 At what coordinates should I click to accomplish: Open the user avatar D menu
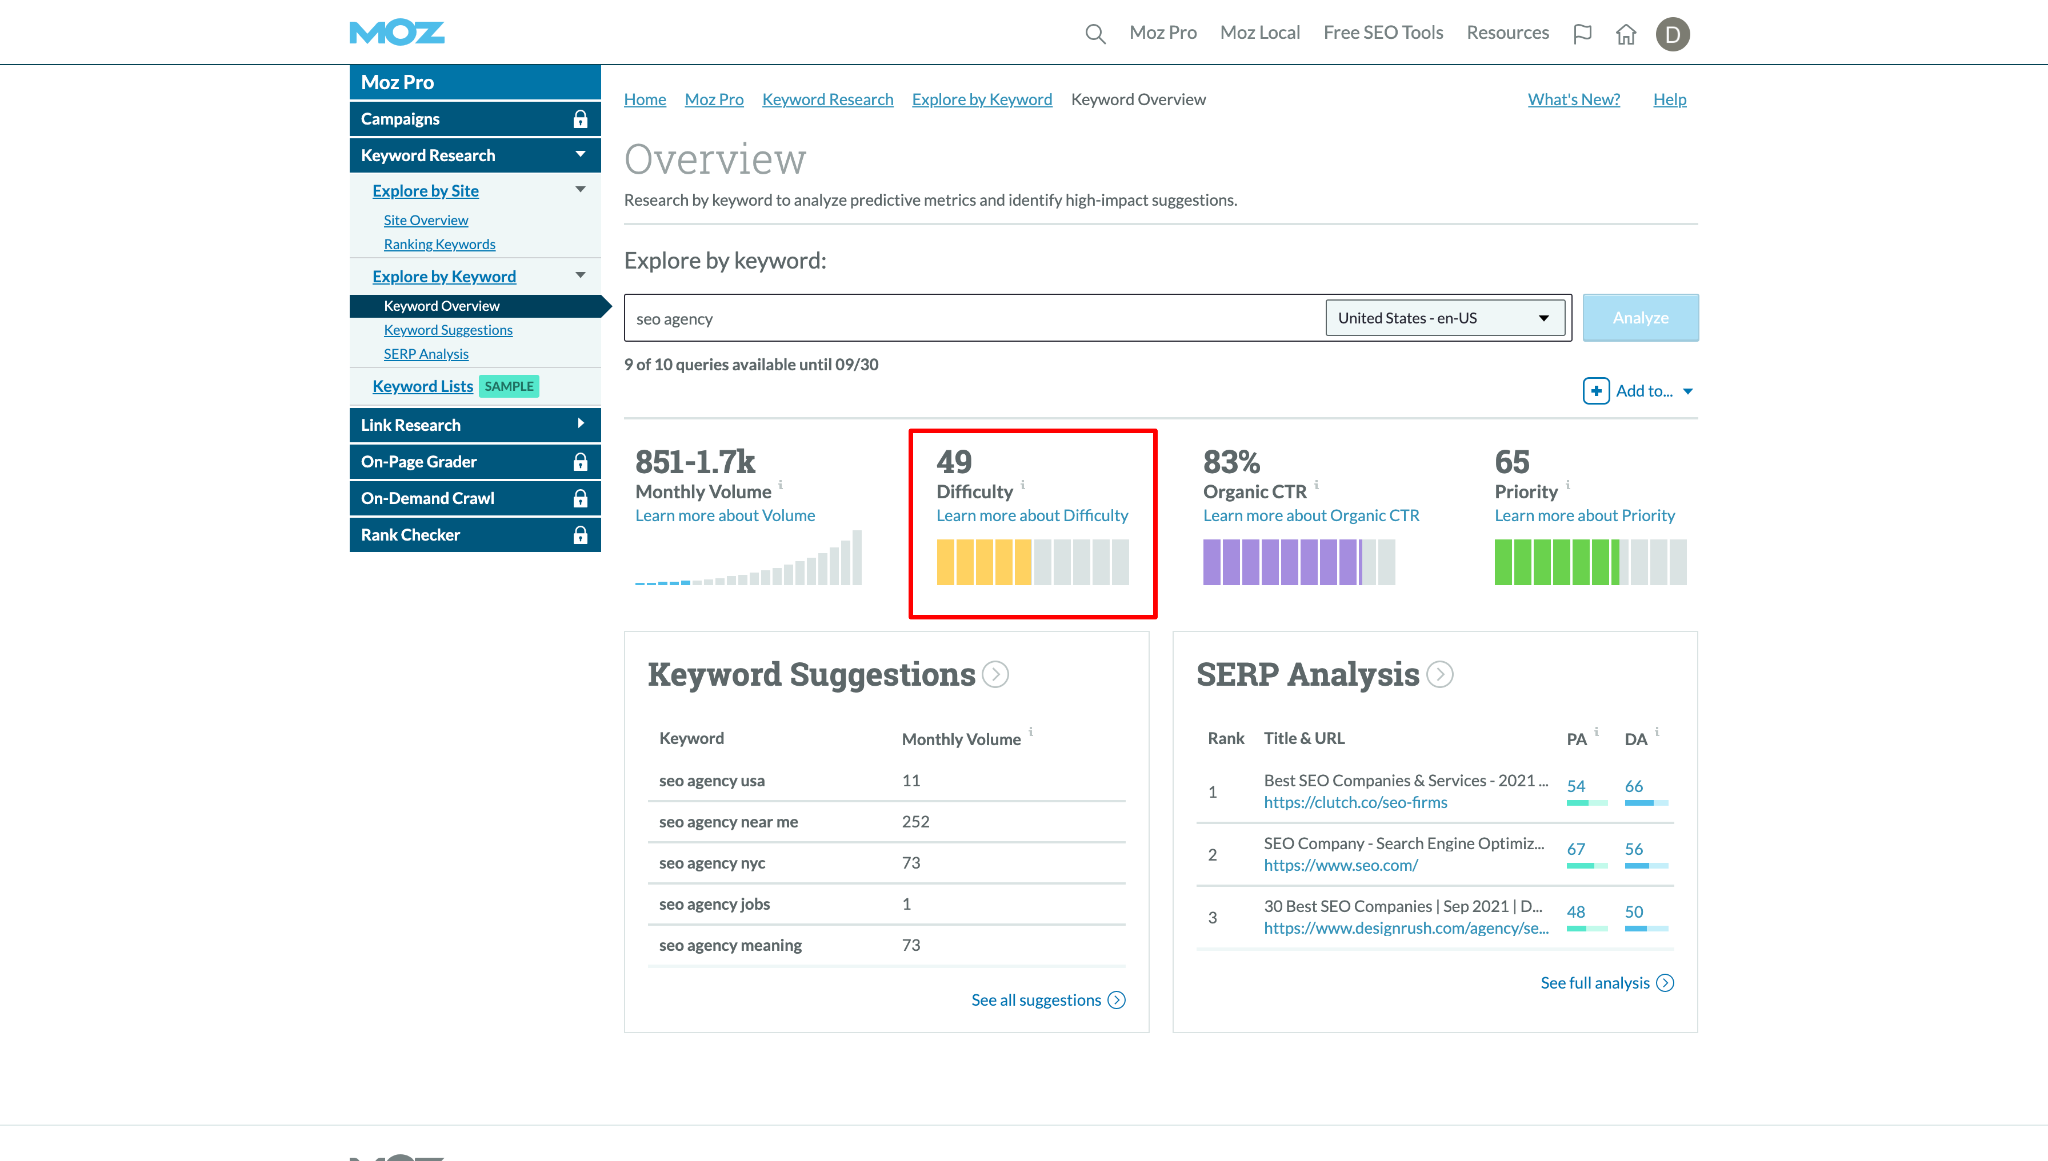click(1673, 34)
